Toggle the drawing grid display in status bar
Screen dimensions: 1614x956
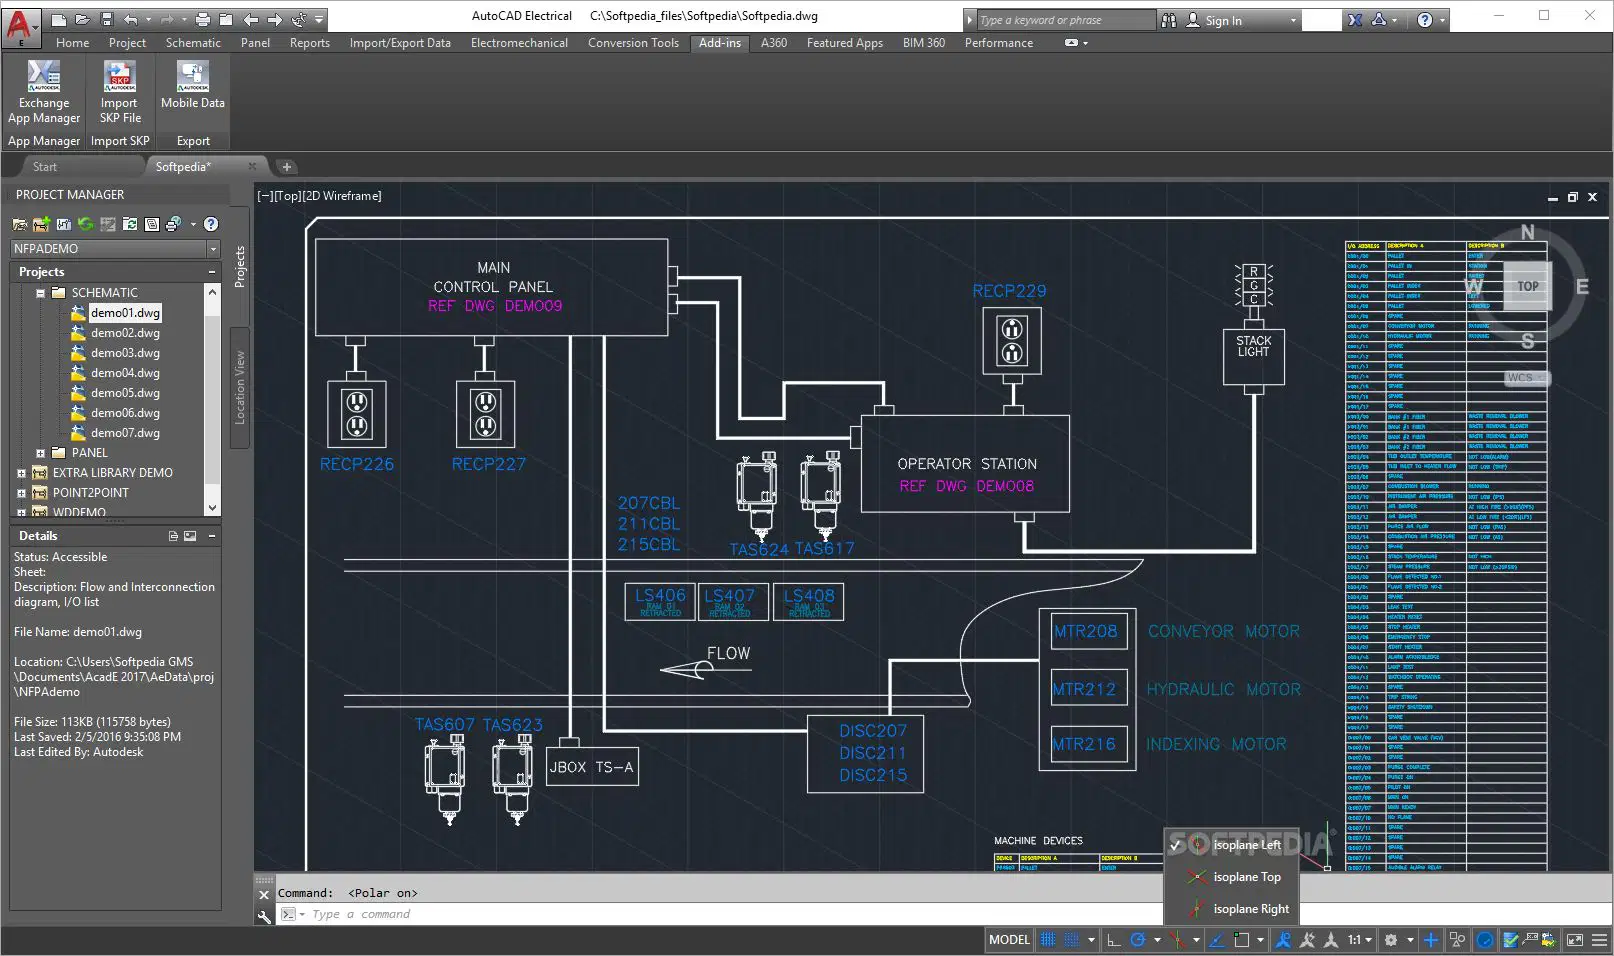pyautogui.click(x=1048, y=940)
